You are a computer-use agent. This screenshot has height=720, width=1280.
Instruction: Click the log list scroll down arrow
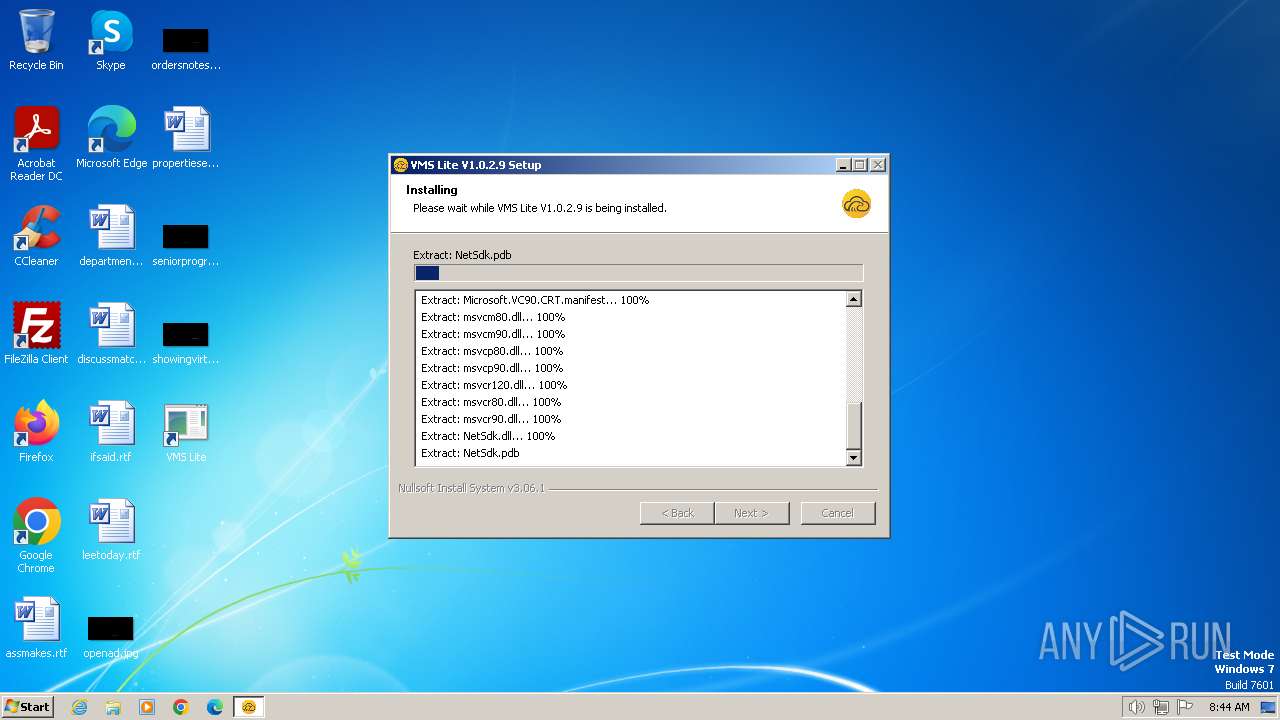click(854, 458)
